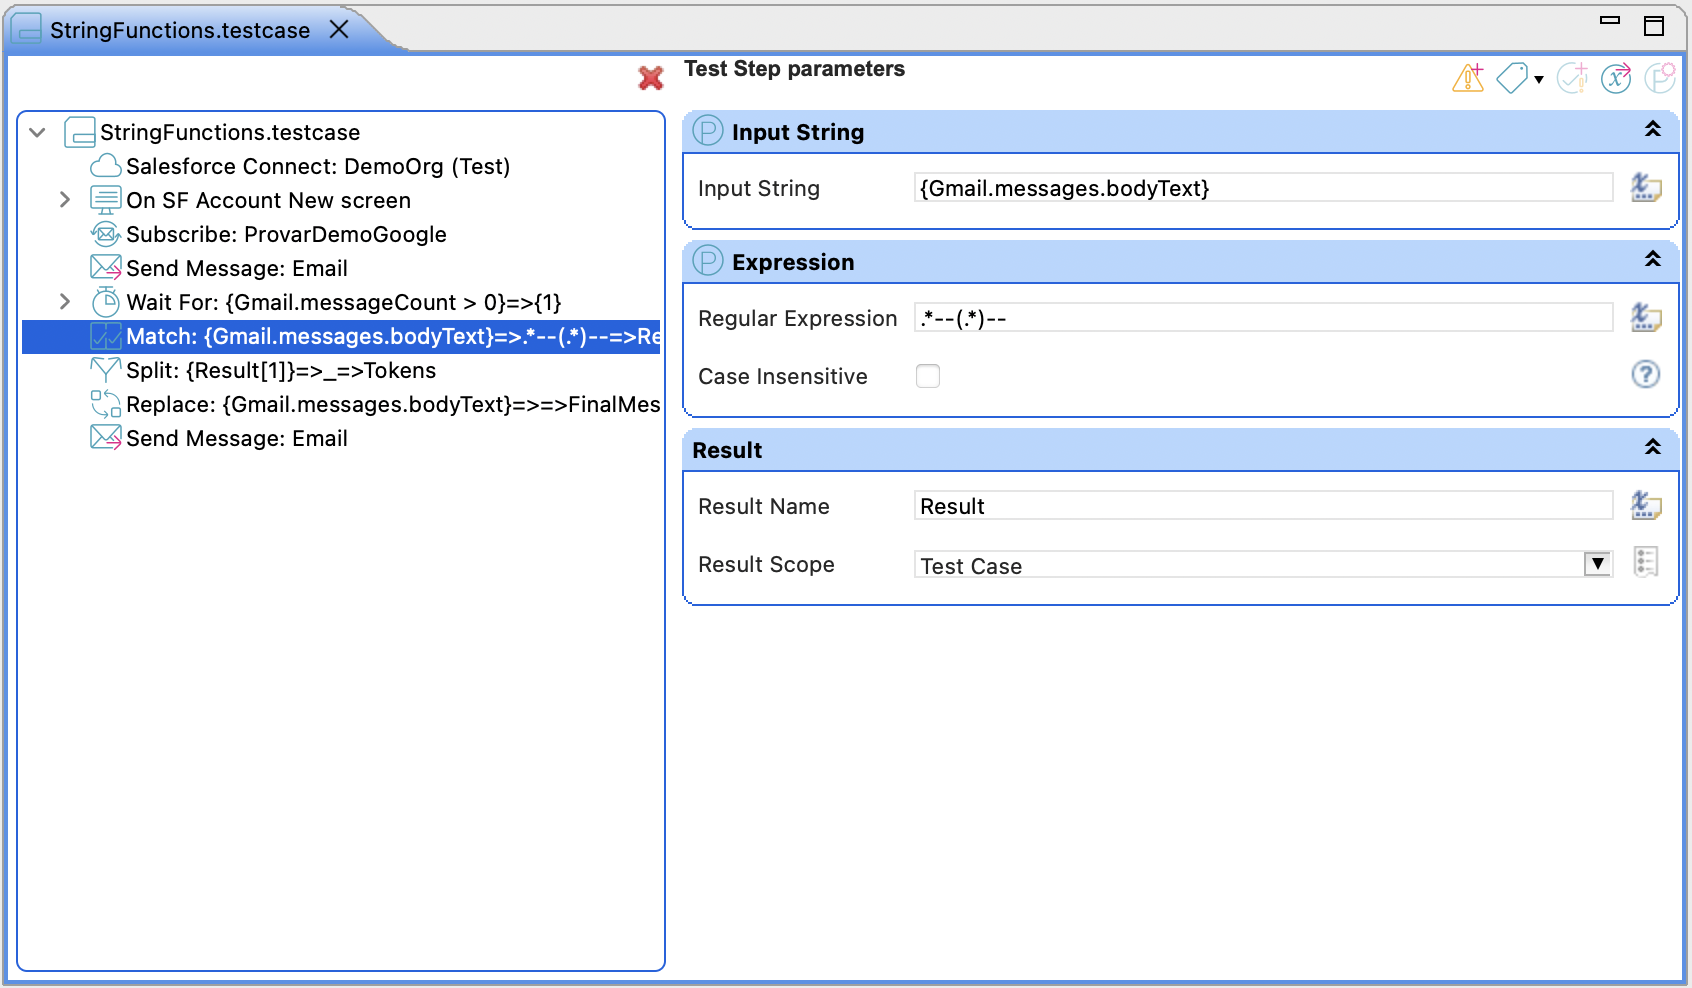Screen dimensions: 1692x988
Task: Click the list icon beside Result Scope
Action: click(x=1645, y=563)
